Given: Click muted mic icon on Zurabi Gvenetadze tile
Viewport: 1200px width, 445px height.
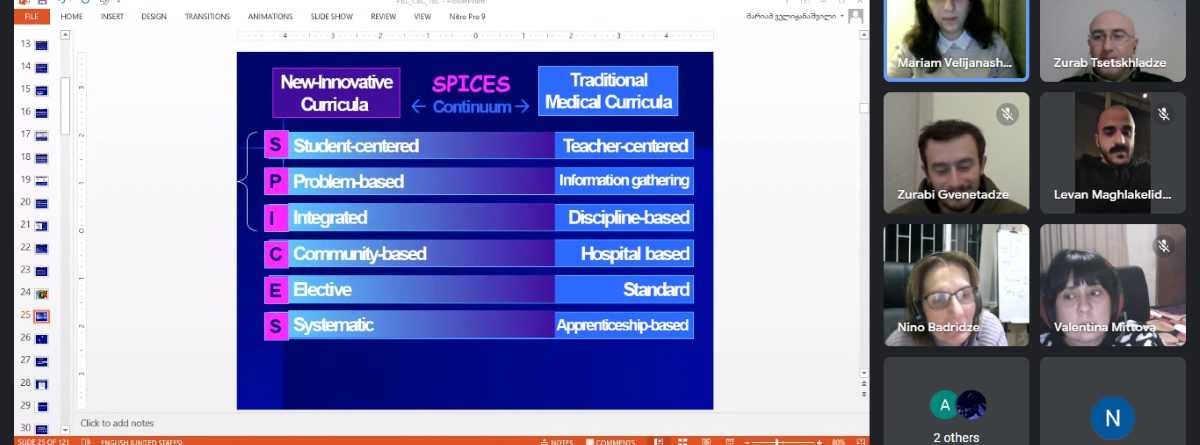Looking at the screenshot, I should coord(1006,114).
